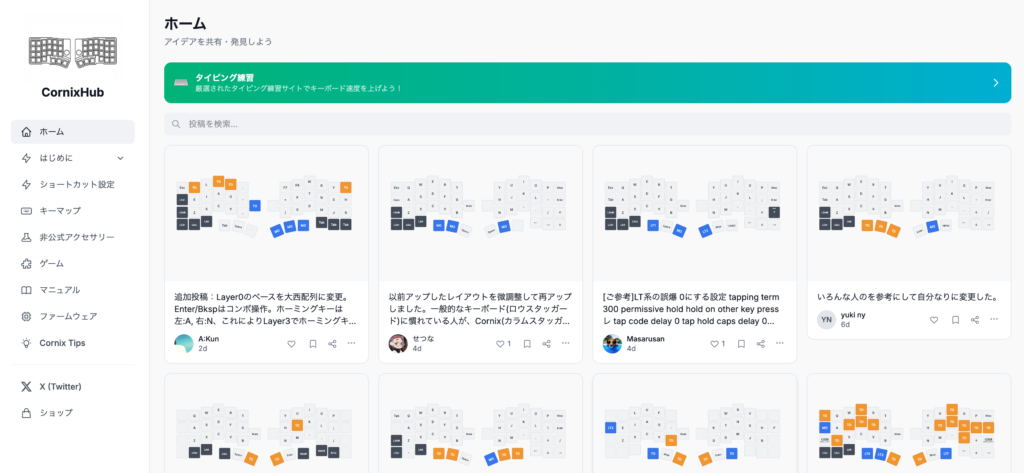Screen dimensions: 1024x473
Task: Visit the ショップ link
Action: point(56,413)
